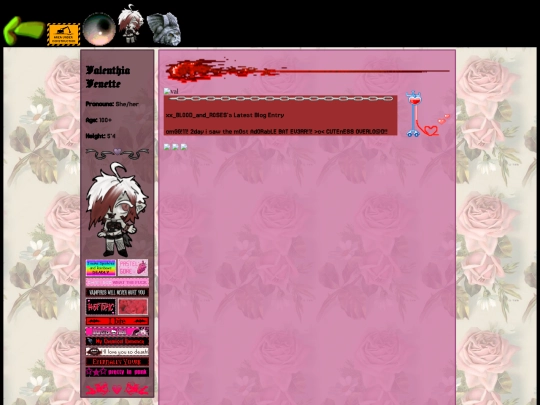Click the pink 'what the fuck' banner

[117, 282]
